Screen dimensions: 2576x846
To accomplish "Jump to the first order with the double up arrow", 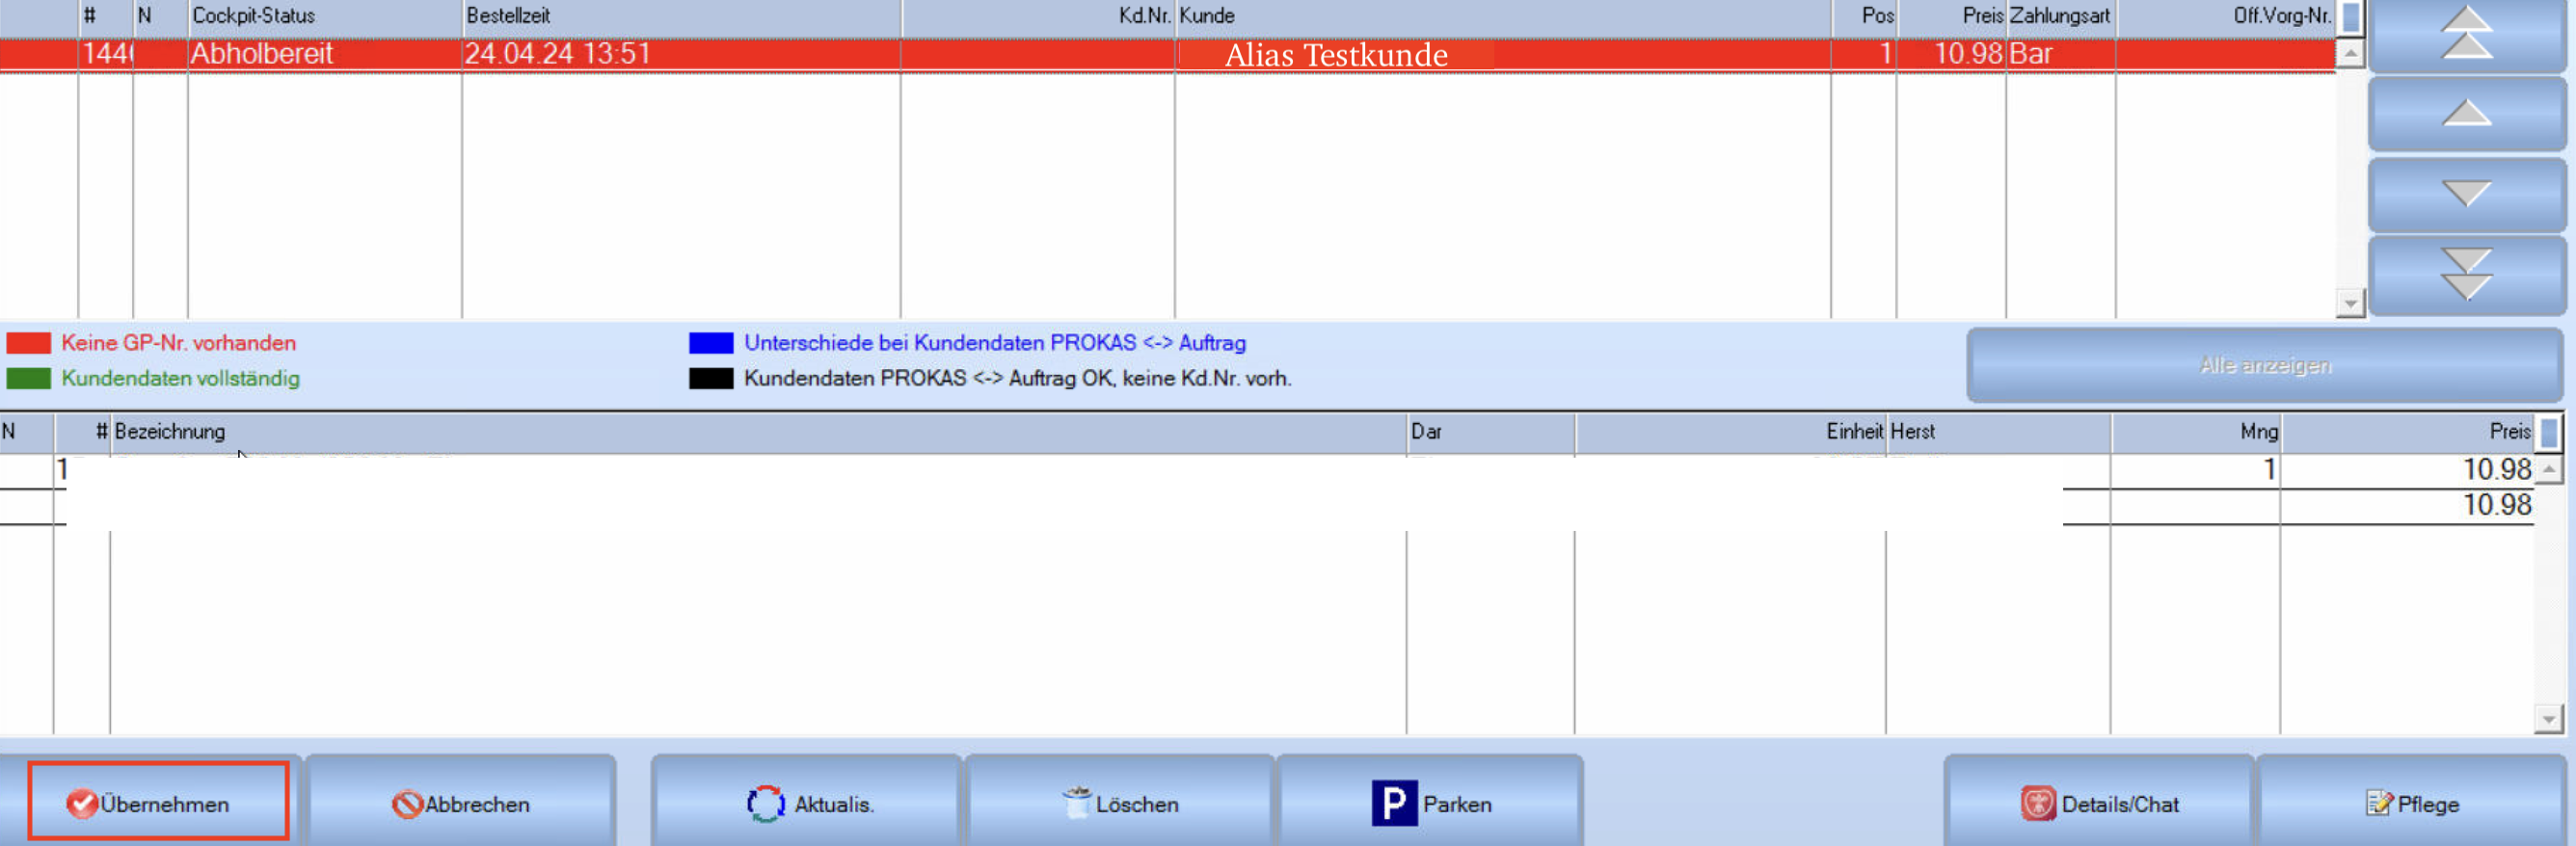I will coord(2466,34).
